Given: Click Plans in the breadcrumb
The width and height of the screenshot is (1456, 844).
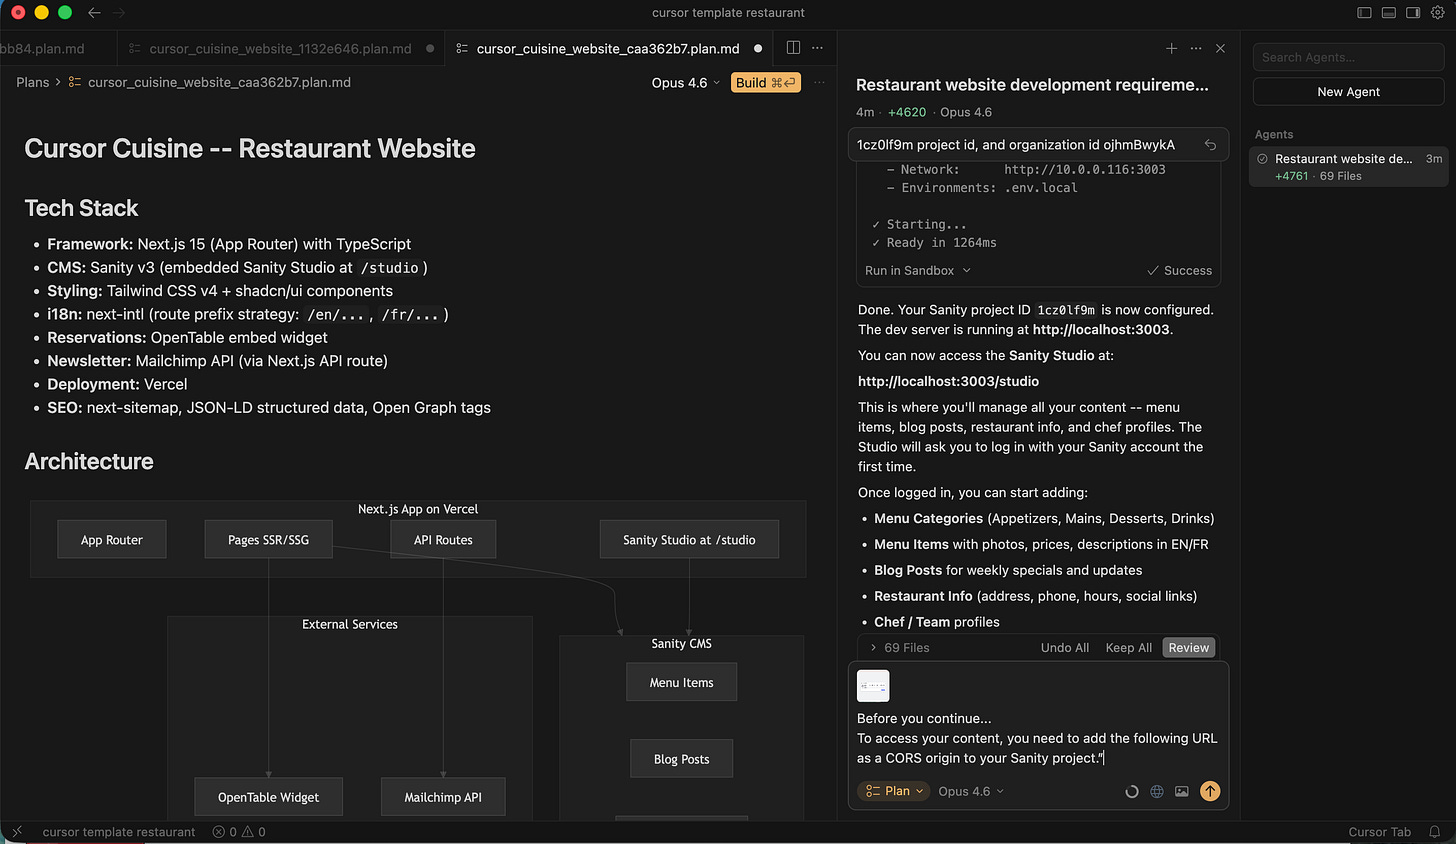Looking at the screenshot, I should [32, 82].
